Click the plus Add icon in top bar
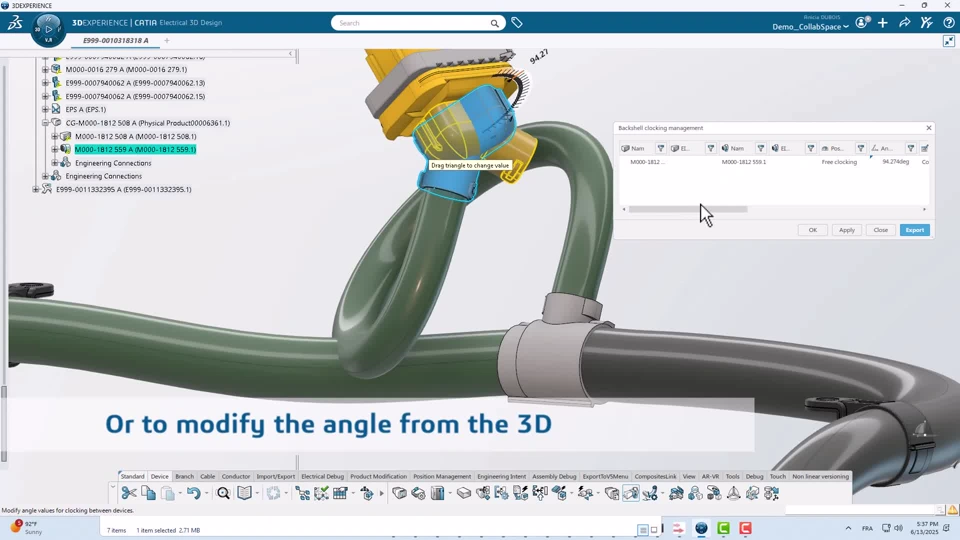The height and width of the screenshot is (540, 960). tap(883, 23)
